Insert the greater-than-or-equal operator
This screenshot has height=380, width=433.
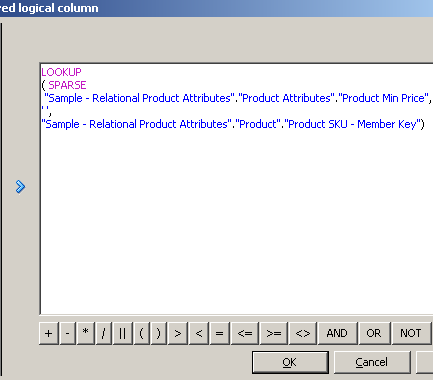tap(274, 333)
